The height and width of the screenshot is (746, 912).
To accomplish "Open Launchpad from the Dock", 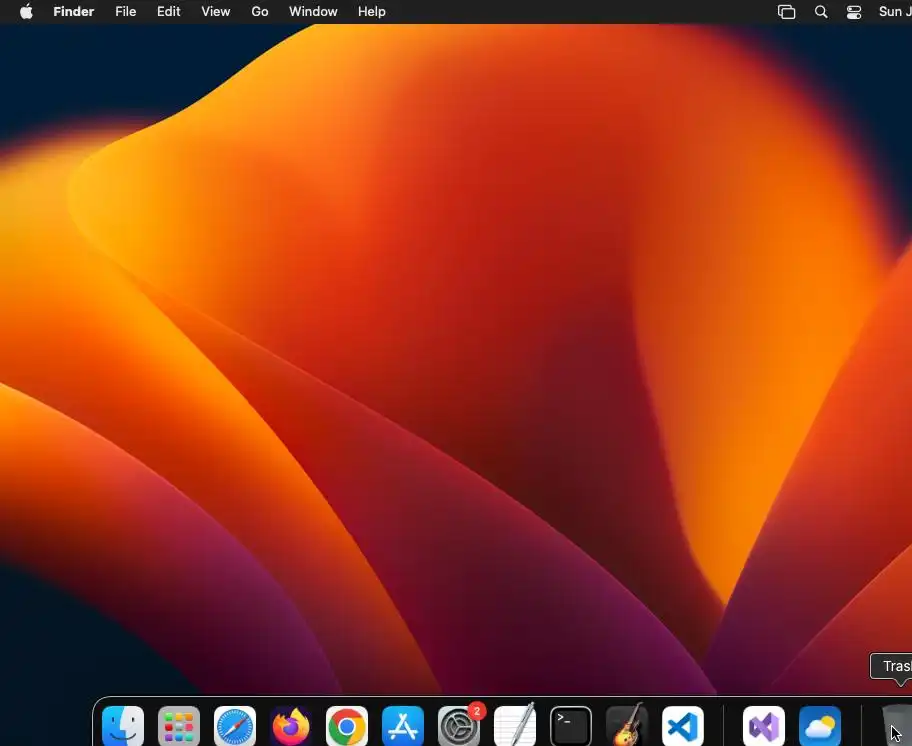I will [x=179, y=726].
